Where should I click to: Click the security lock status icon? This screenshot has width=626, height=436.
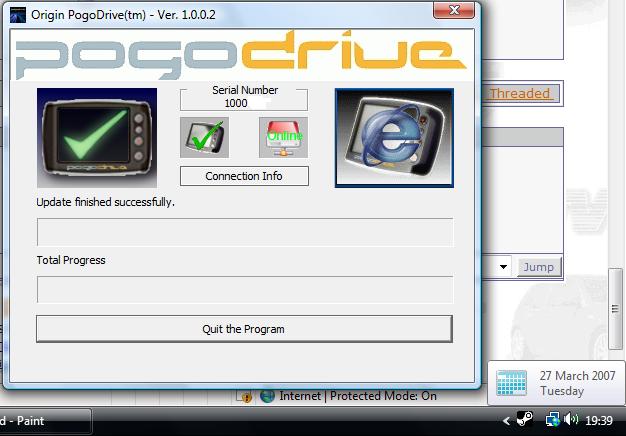tap(245, 396)
